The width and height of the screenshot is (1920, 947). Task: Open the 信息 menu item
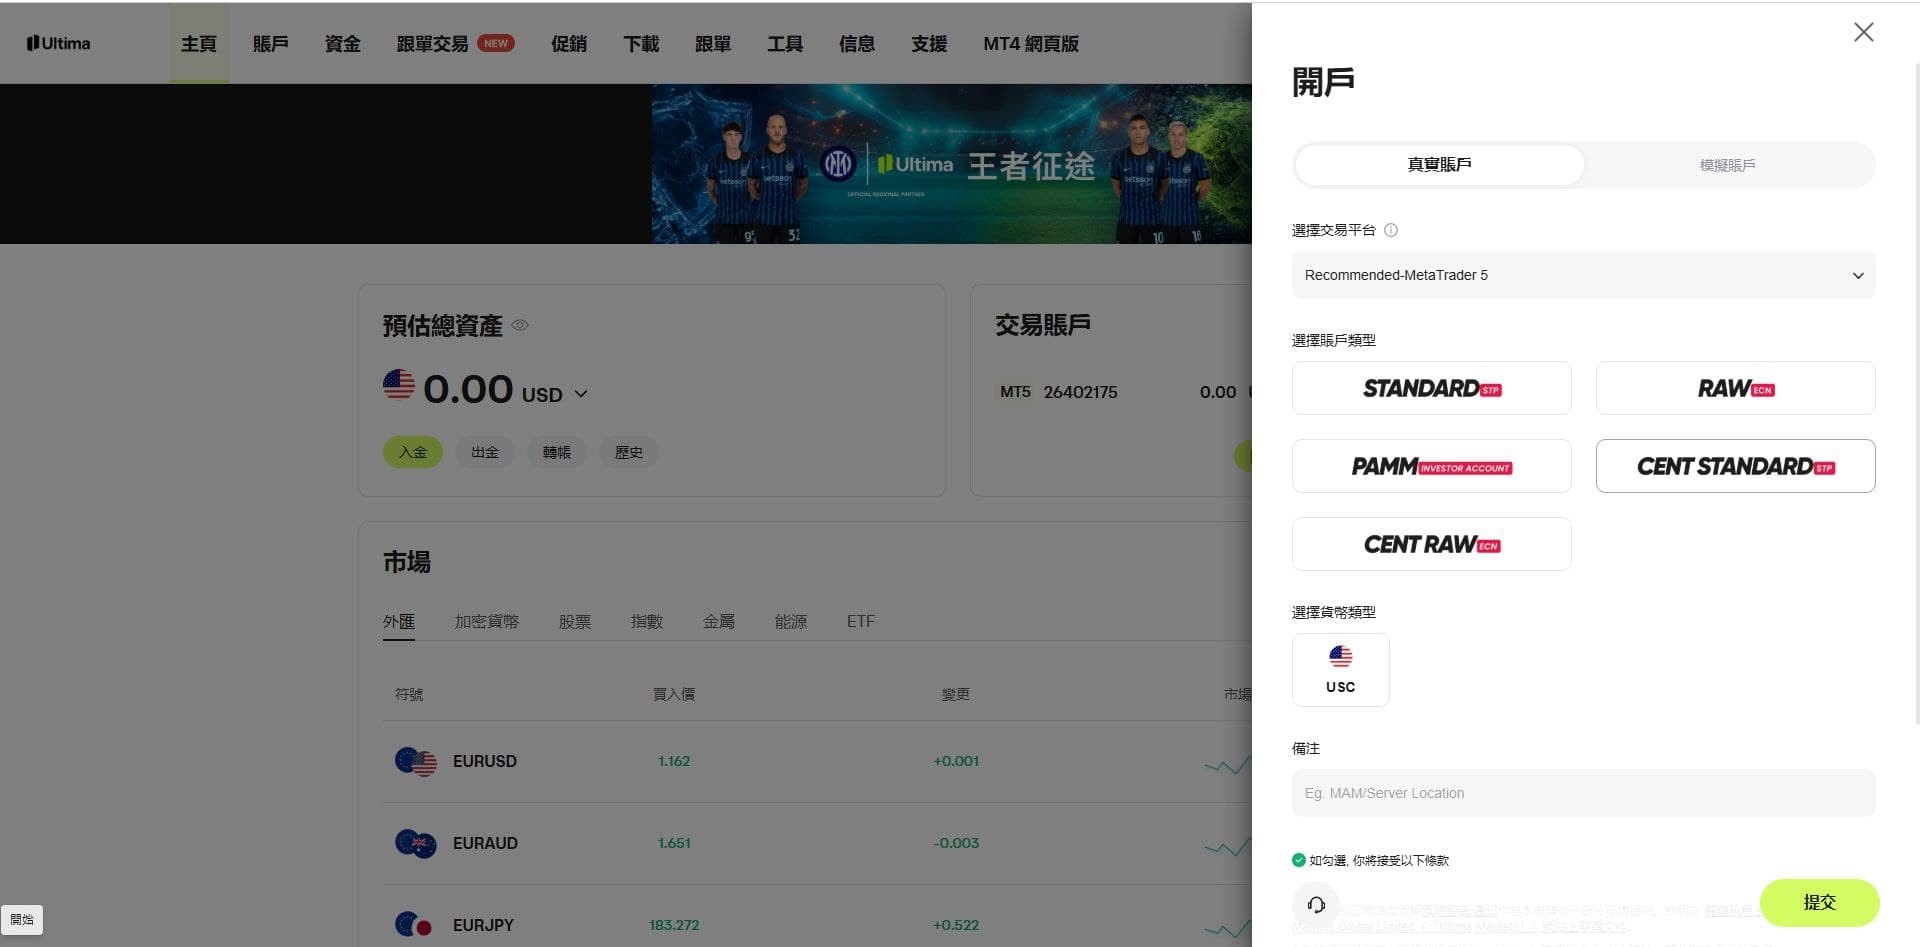(x=857, y=44)
